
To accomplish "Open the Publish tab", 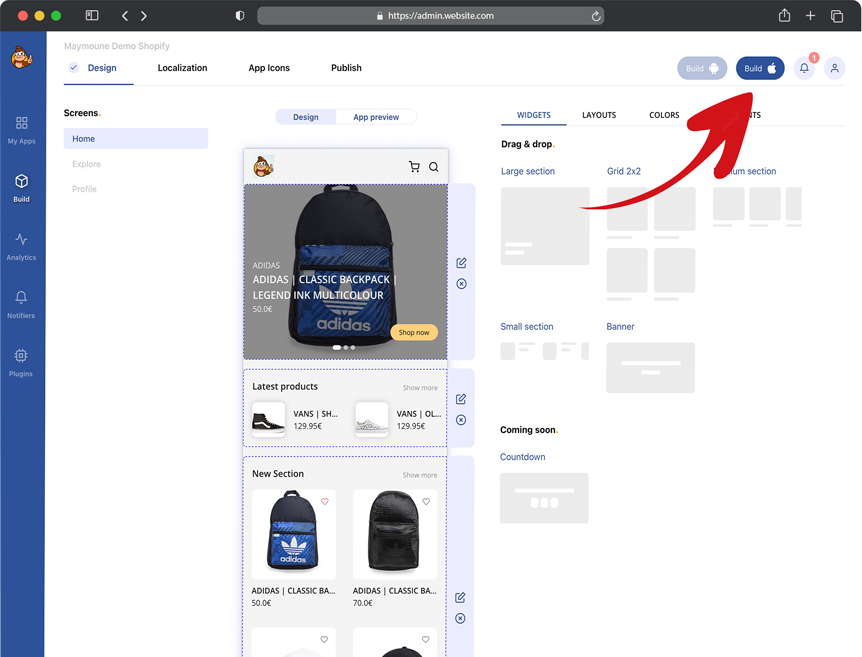I will point(346,68).
